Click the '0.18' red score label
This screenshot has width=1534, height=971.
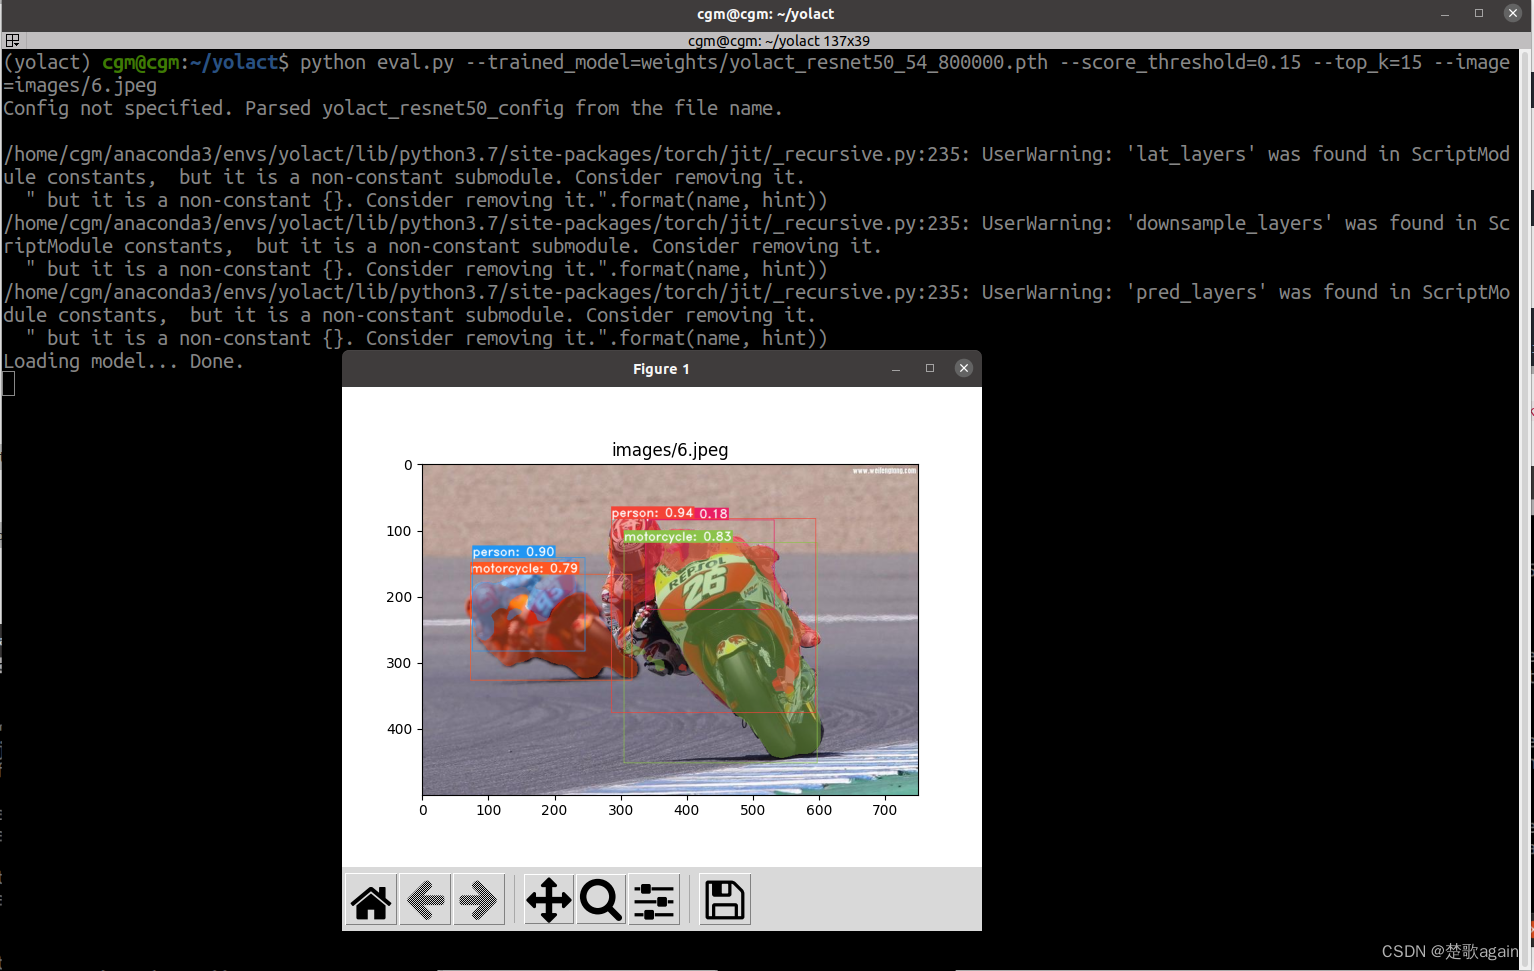click(x=713, y=514)
